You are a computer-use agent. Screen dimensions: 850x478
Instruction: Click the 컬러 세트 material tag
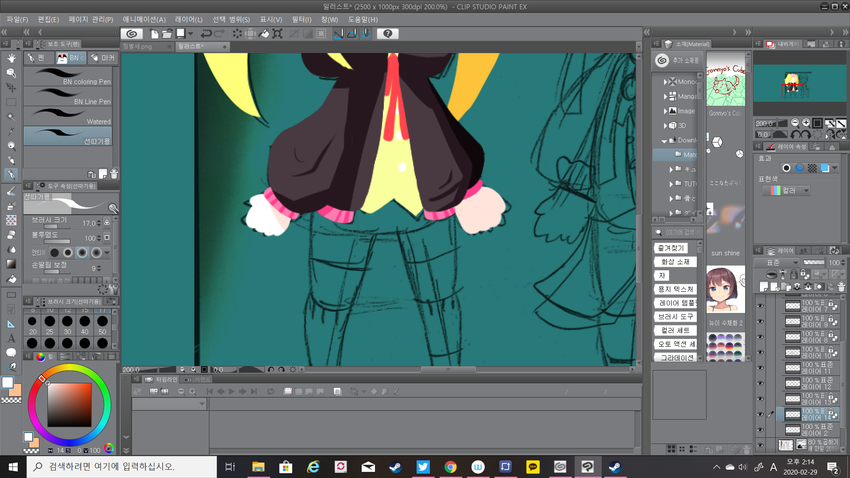click(x=675, y=330)
